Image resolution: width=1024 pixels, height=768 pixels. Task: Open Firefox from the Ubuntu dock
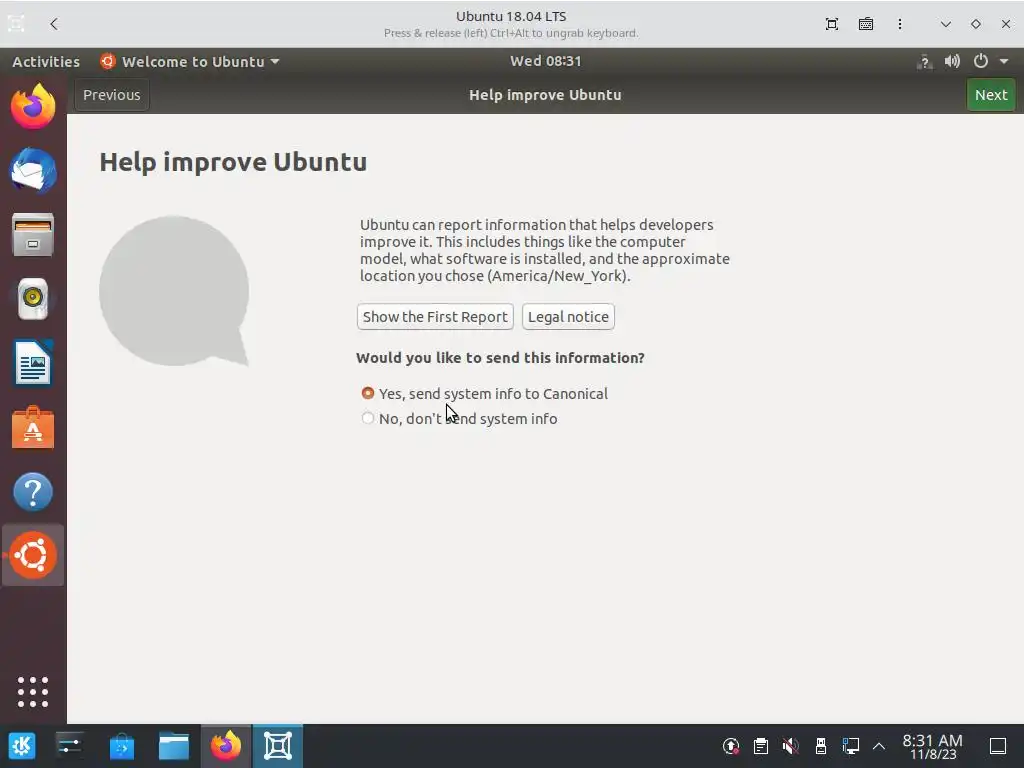click(x=33, y=106)
